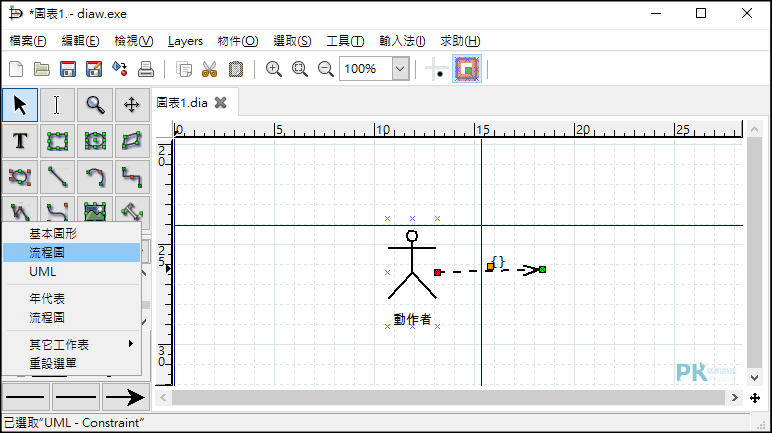Select the Line tool
The height and width of the screenshot is (433, 772).
point(57,177)
